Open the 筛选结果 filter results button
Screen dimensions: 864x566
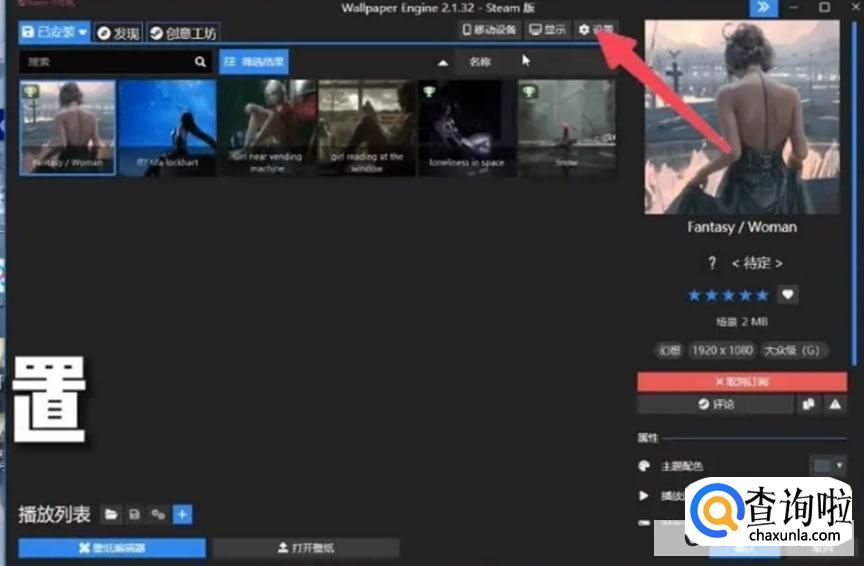pos(254,62)
